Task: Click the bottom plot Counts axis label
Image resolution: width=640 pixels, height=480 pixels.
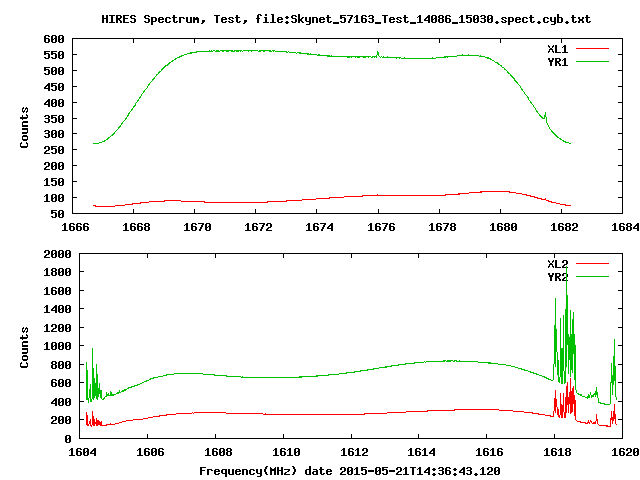Action: pos(24,347)
